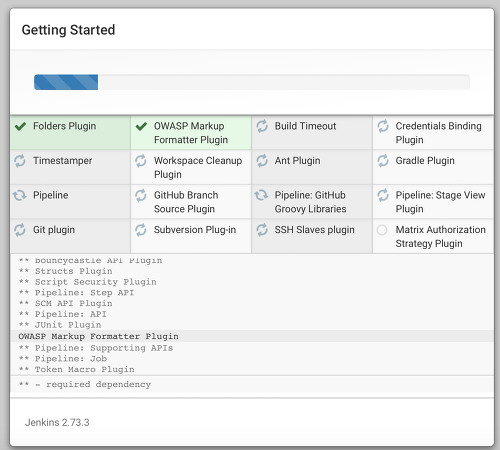This screenshot has height=450, width=500.
Task: Click the installation progress bar
Action: [252, 82]
